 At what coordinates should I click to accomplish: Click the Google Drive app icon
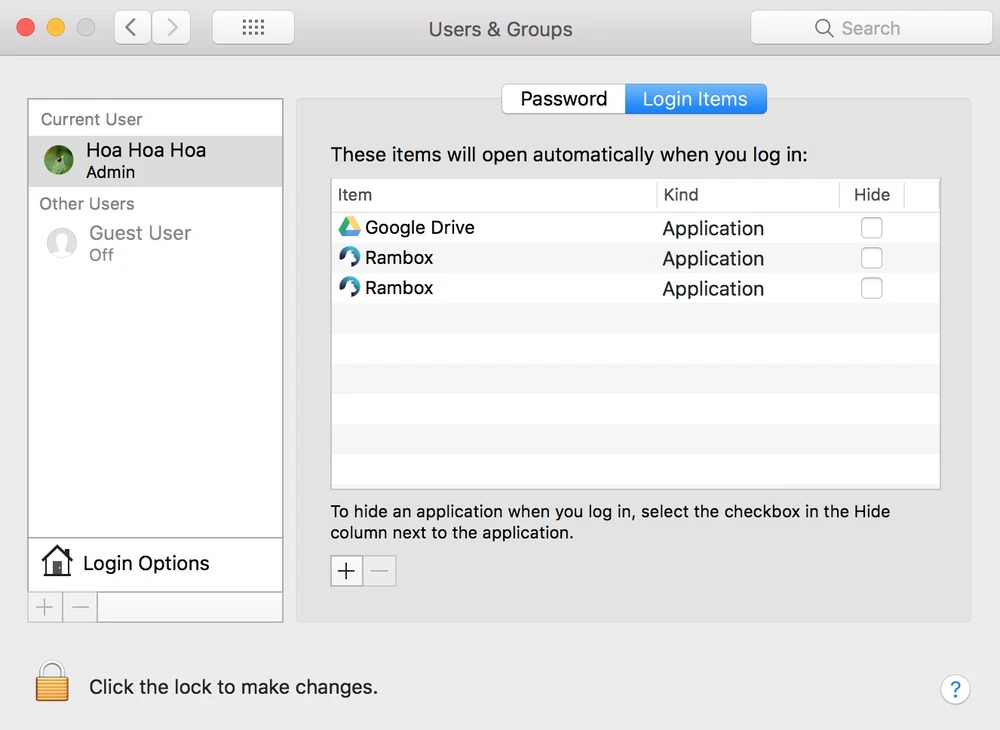[349, 228]
